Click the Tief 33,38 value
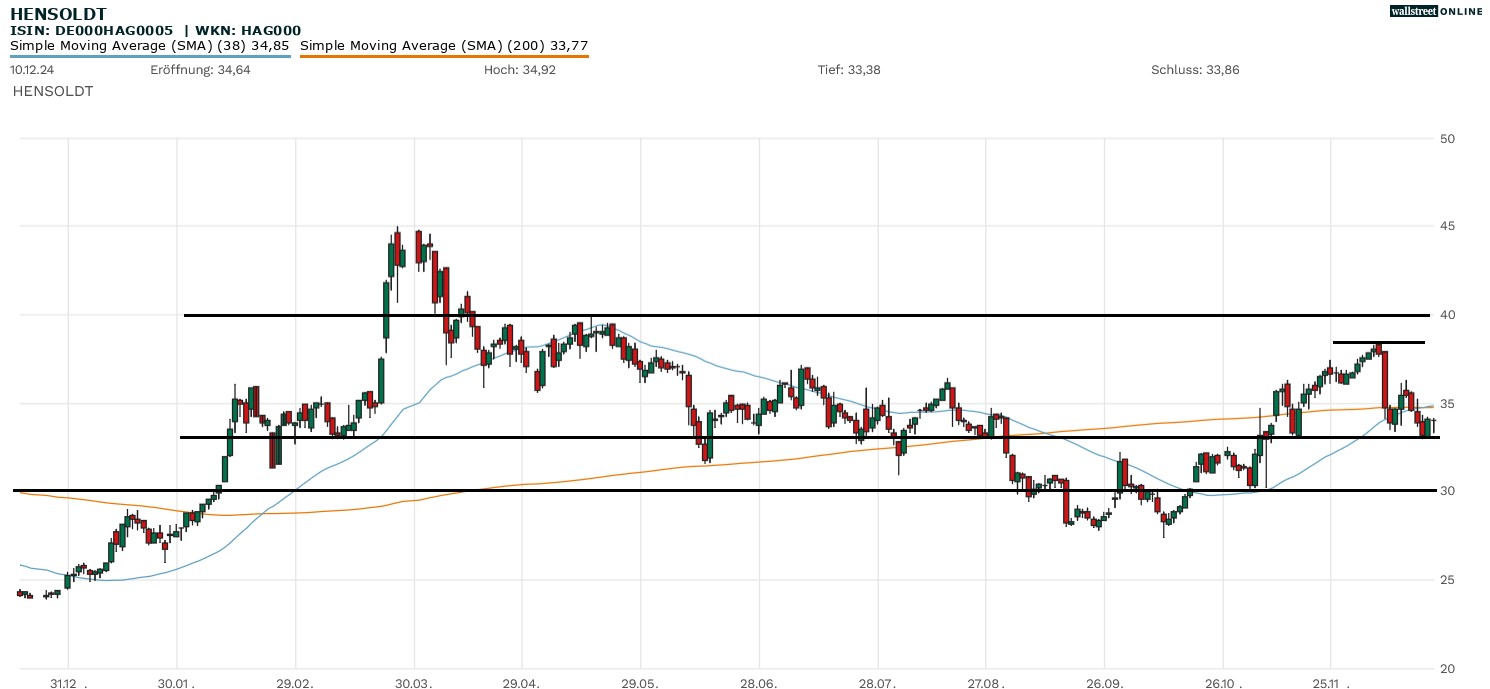 [849, 70]
